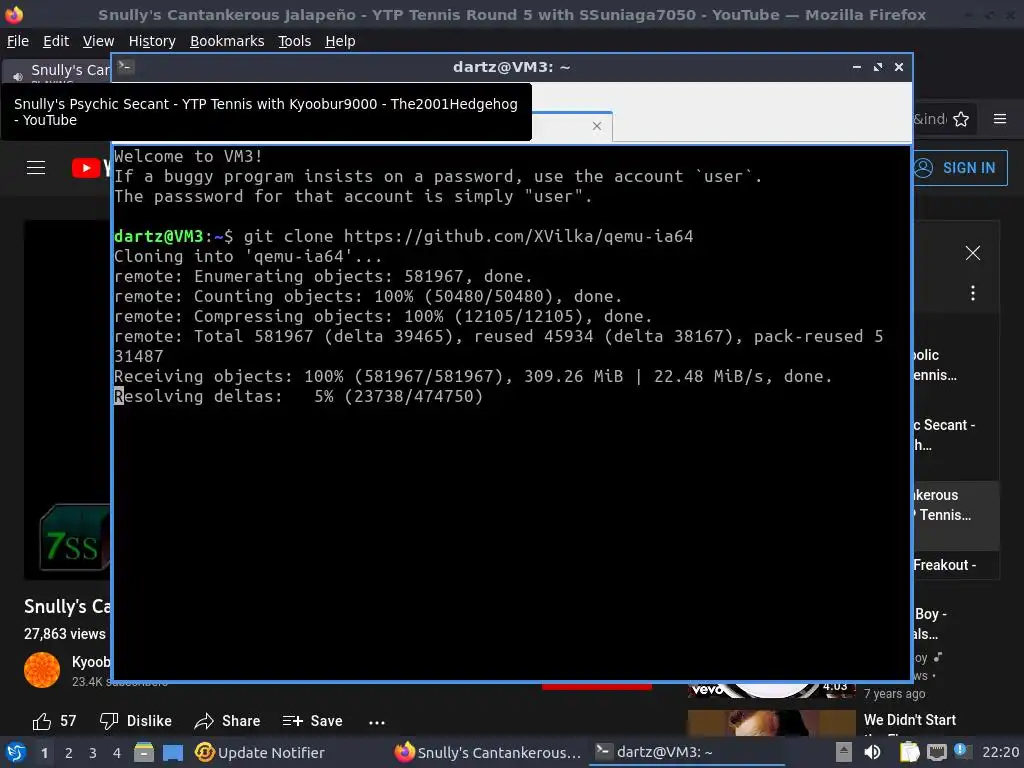Go to YouTube home via logo

(90, 168)
